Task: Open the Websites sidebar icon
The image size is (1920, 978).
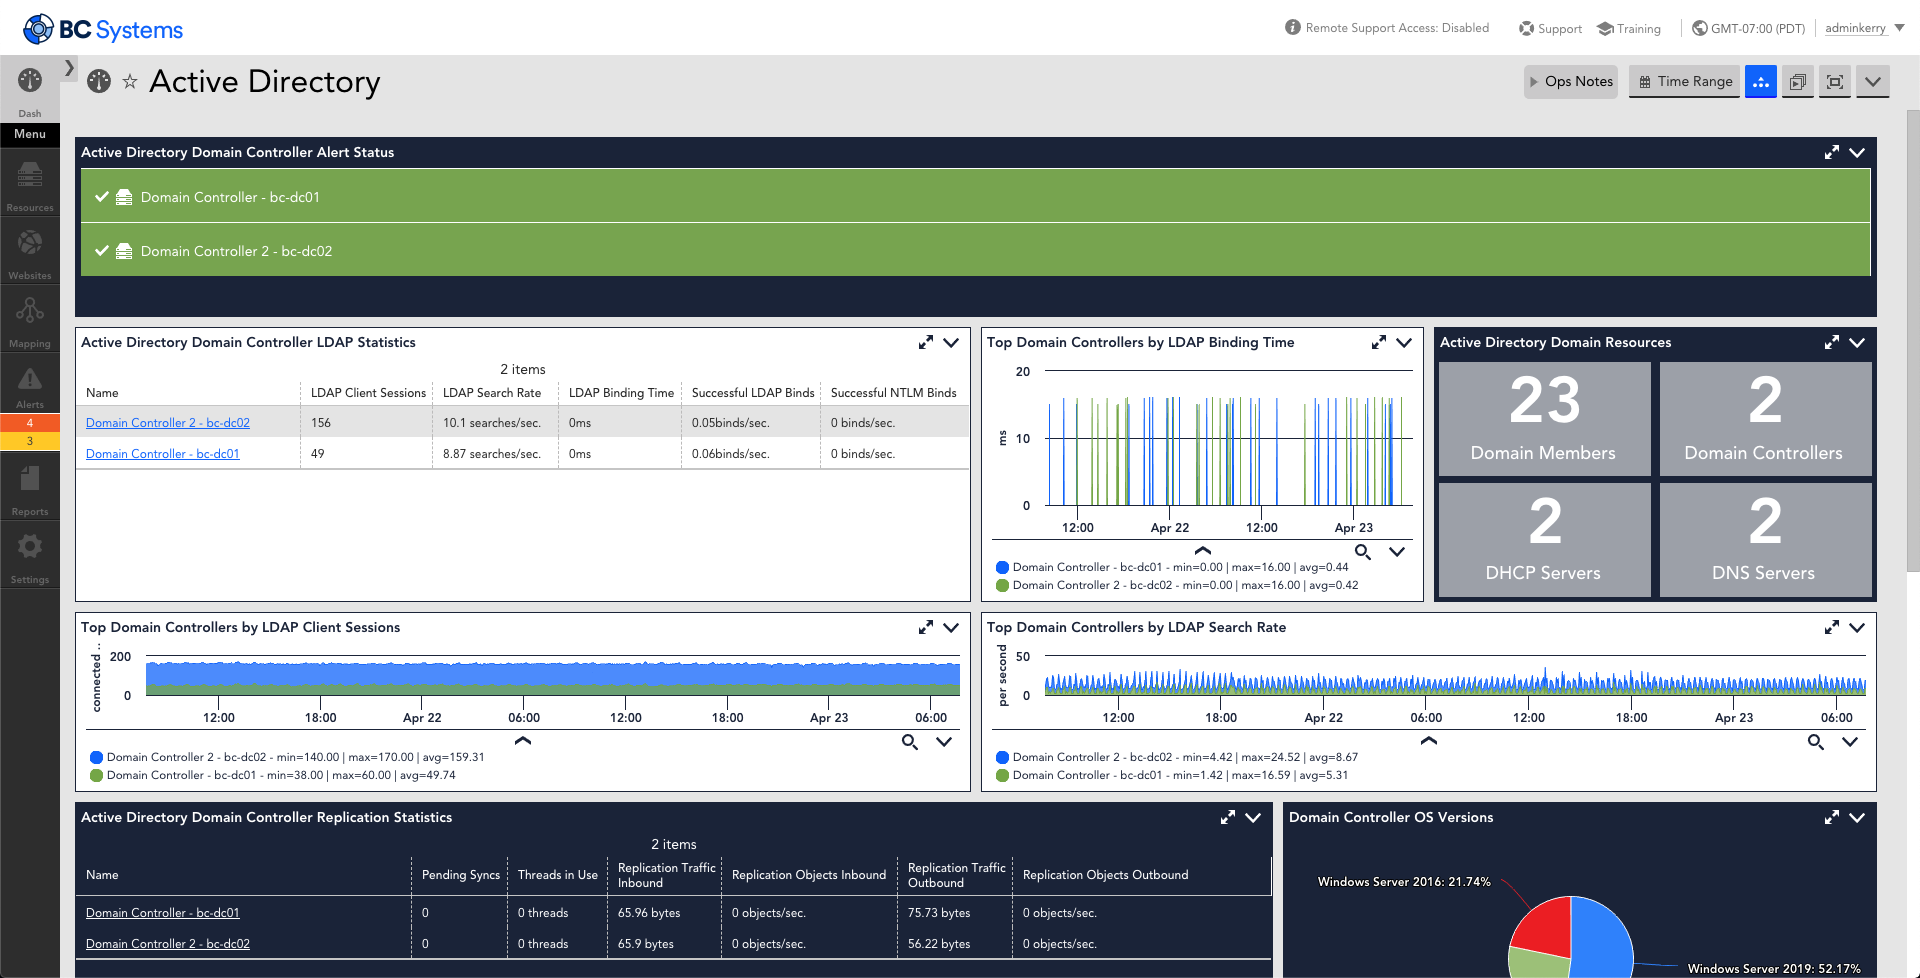Action: point(30,252)
